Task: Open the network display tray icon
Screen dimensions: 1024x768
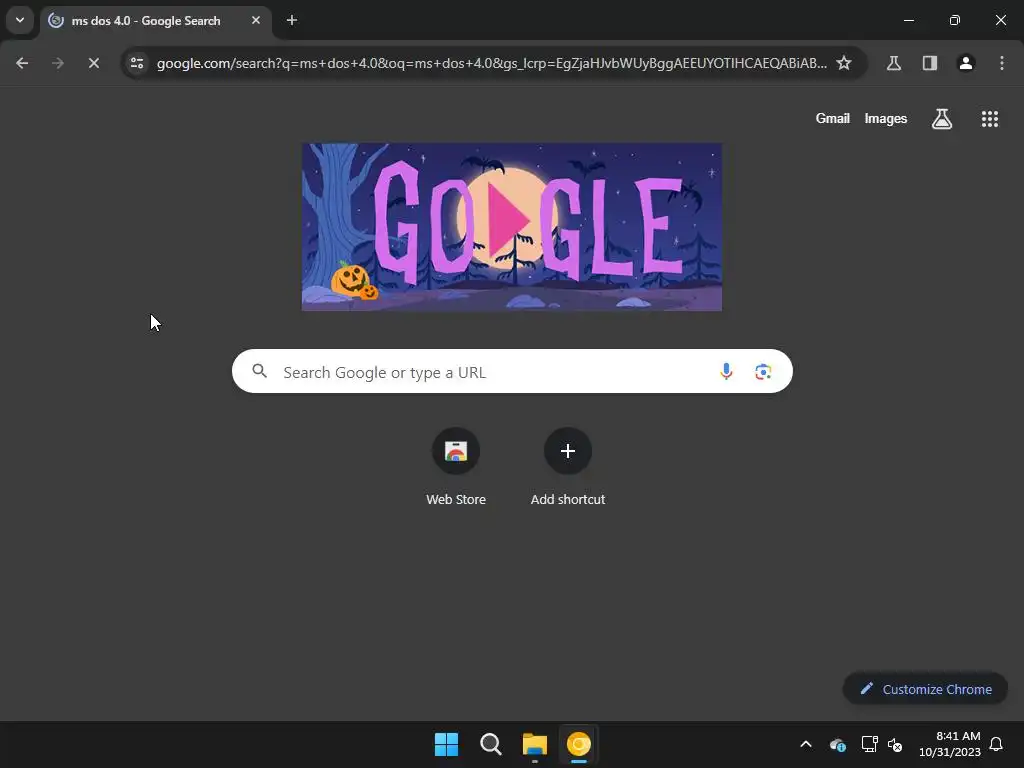Action: click(x=869, y=744)
